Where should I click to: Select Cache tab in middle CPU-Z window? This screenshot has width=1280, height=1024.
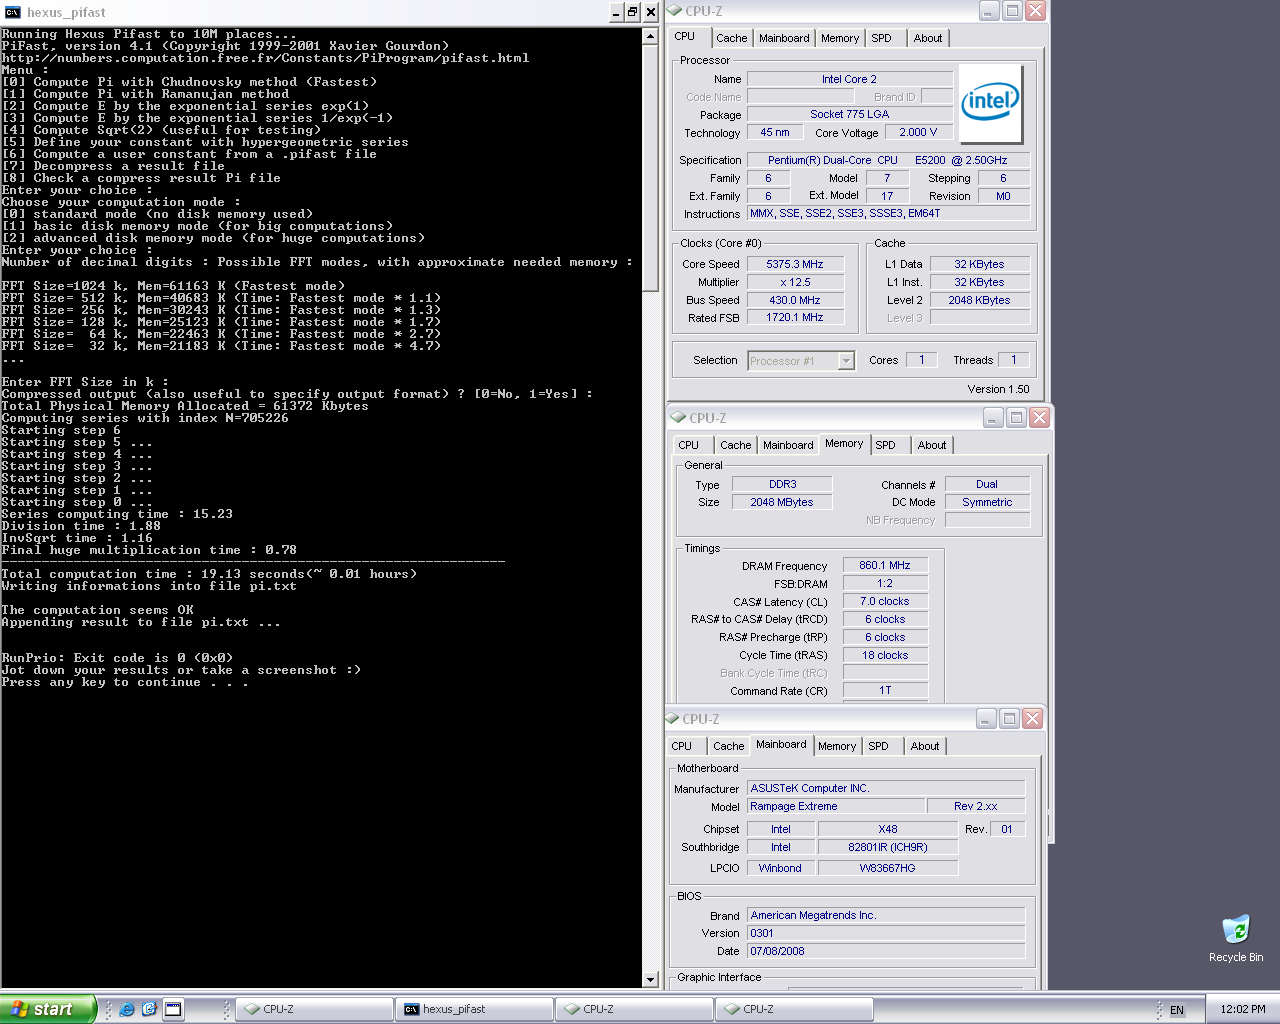(x=735, y=445)
